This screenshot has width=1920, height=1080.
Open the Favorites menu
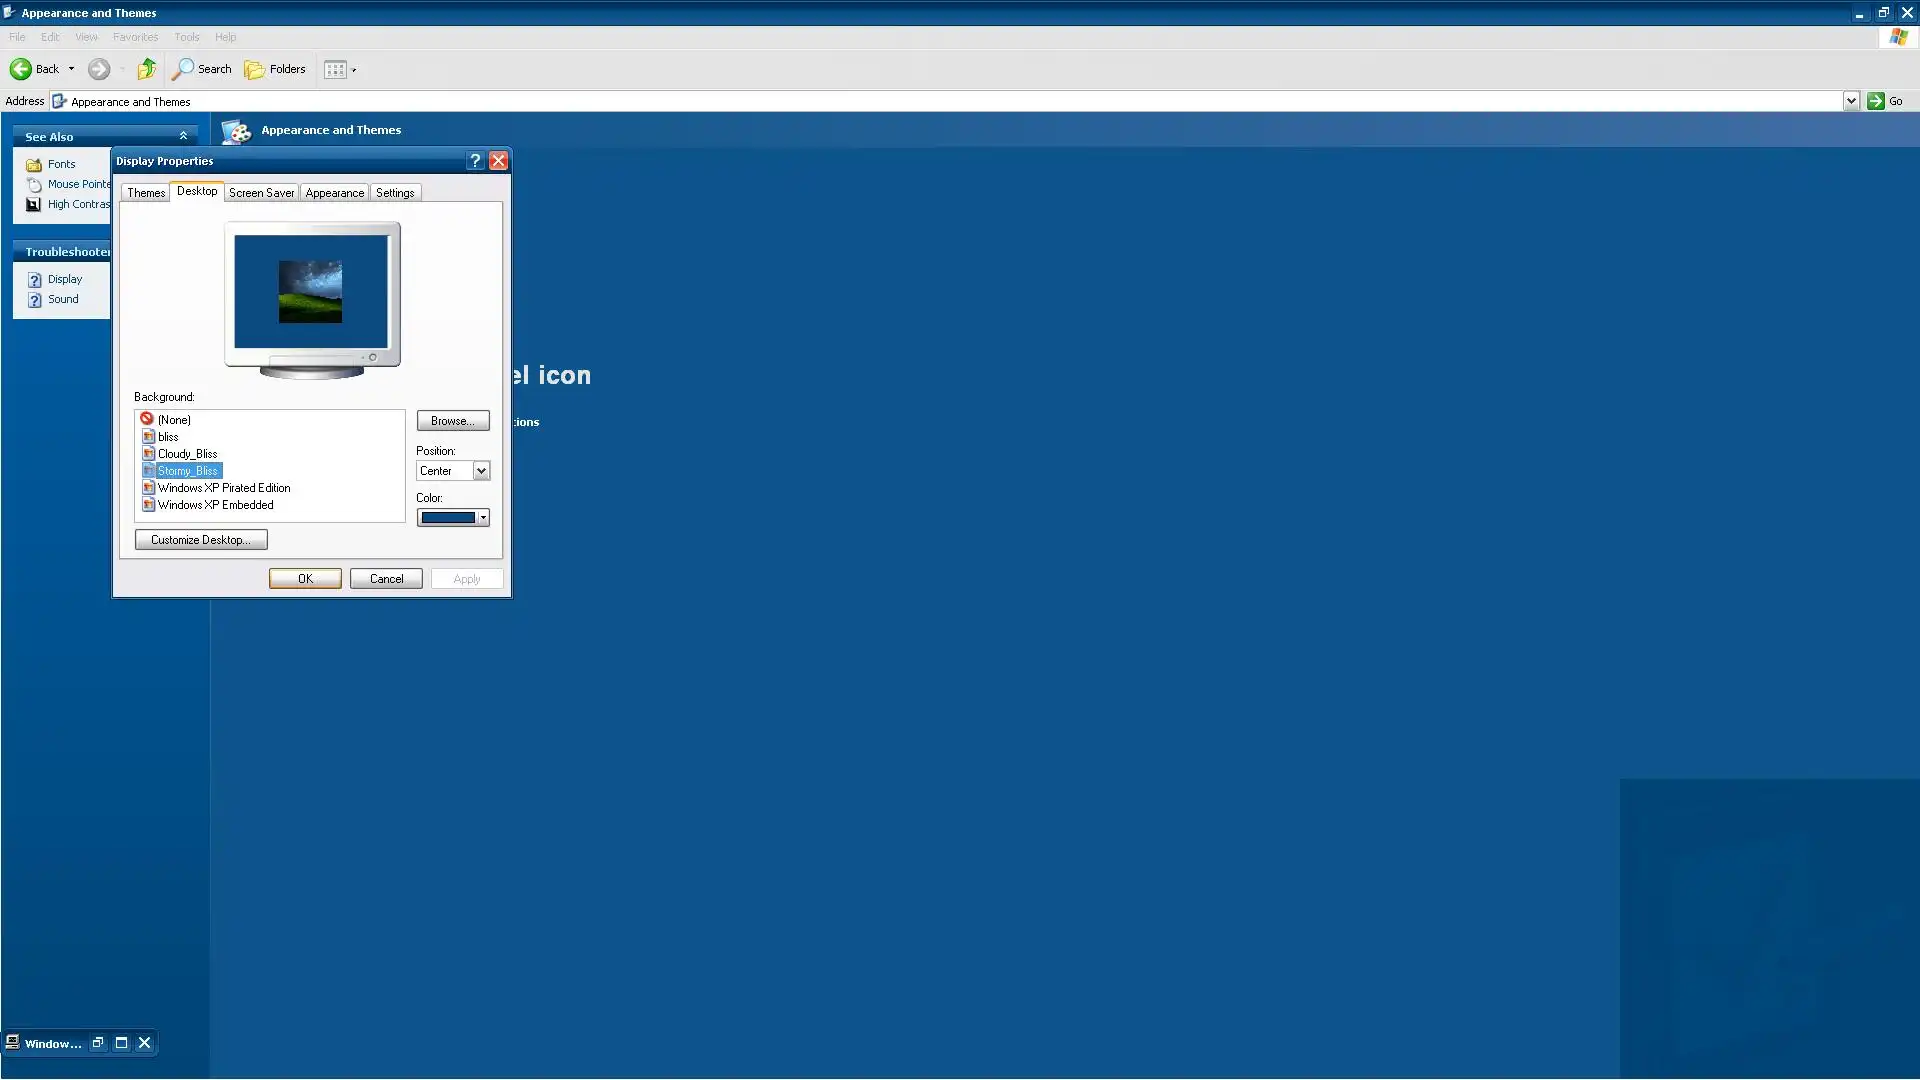pos(135,37)
